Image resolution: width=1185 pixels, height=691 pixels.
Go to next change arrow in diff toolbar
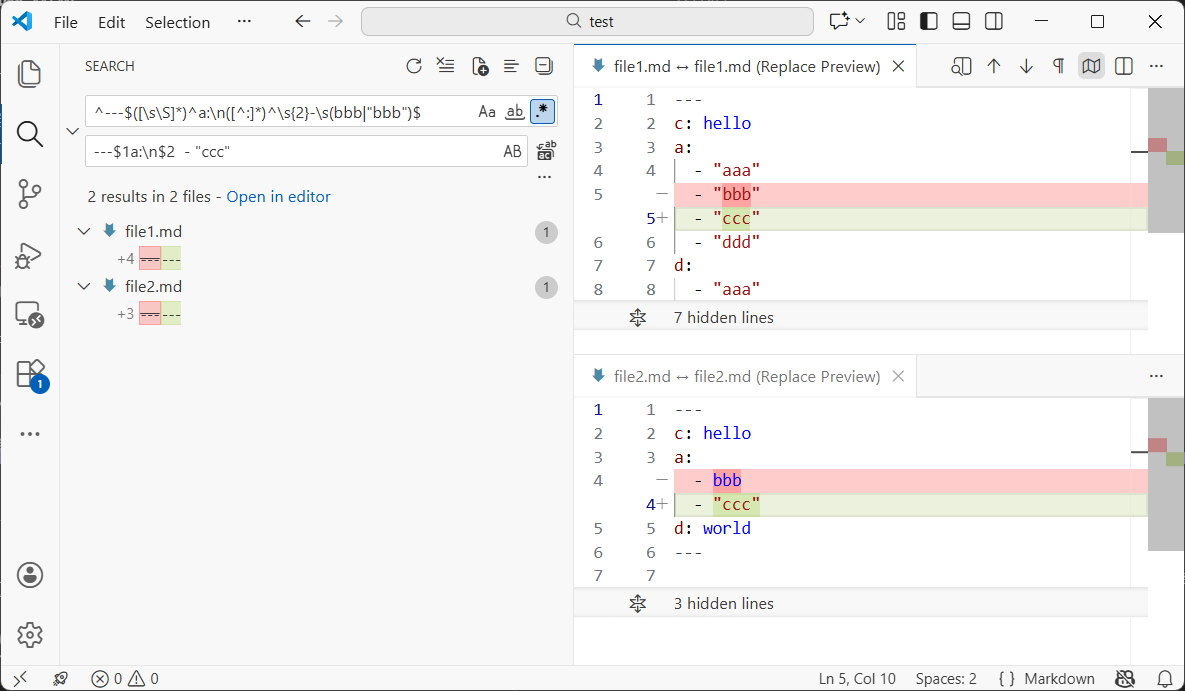pyautogui.click(x=1026, y=67)
